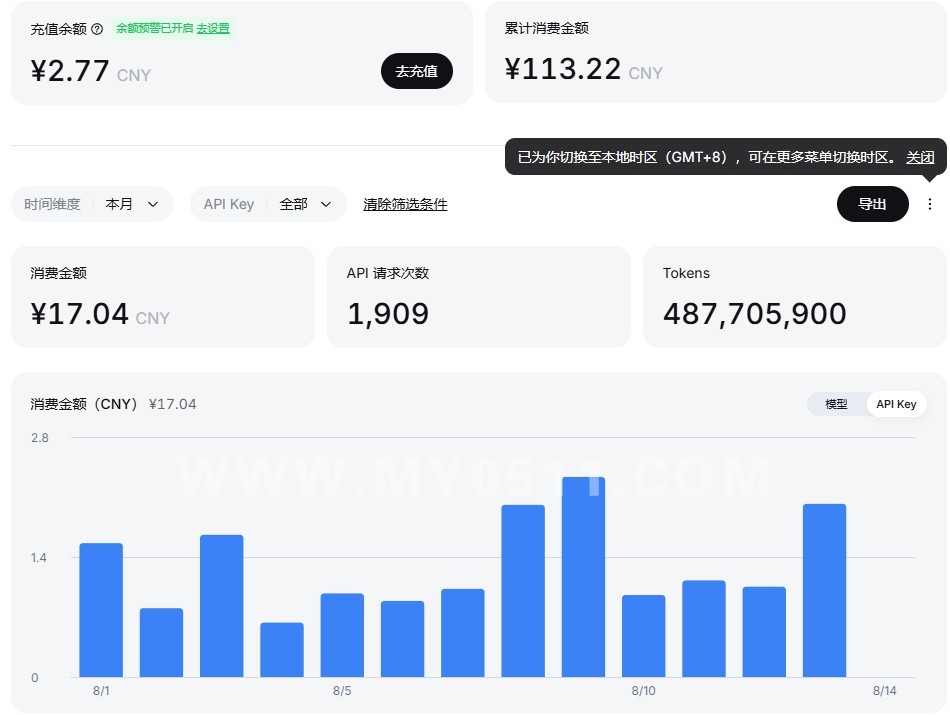This screenshot has height=715, width=950.
Task: Click the Tokens card label
Action: (x=686, y=273)
